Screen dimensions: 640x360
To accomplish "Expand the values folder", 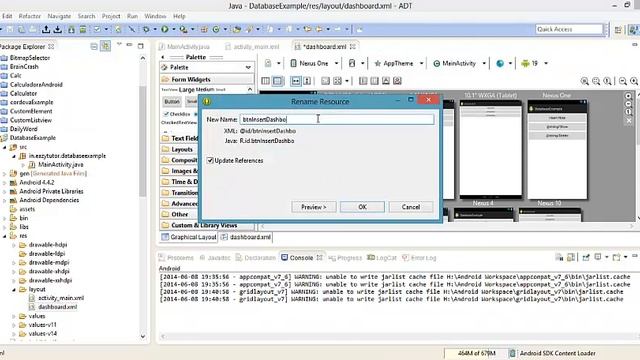I will [14, 316].
